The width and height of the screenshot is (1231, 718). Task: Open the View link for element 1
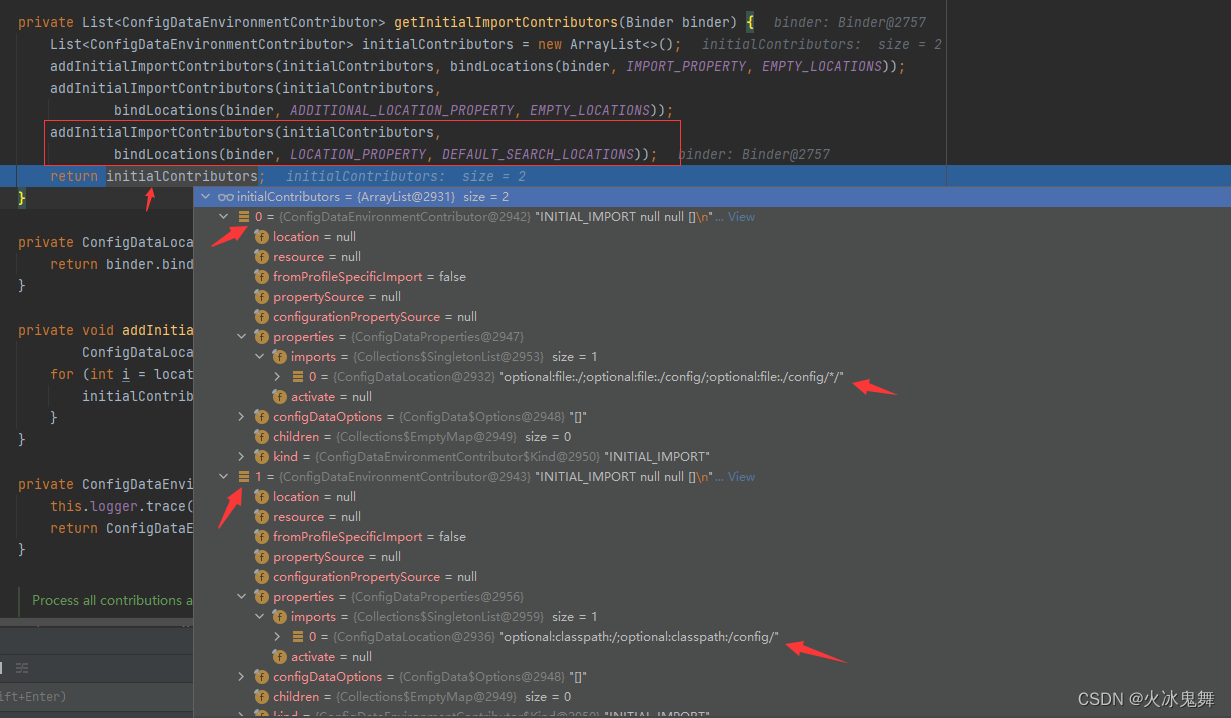pyautogui.click(x=741, y=476)
